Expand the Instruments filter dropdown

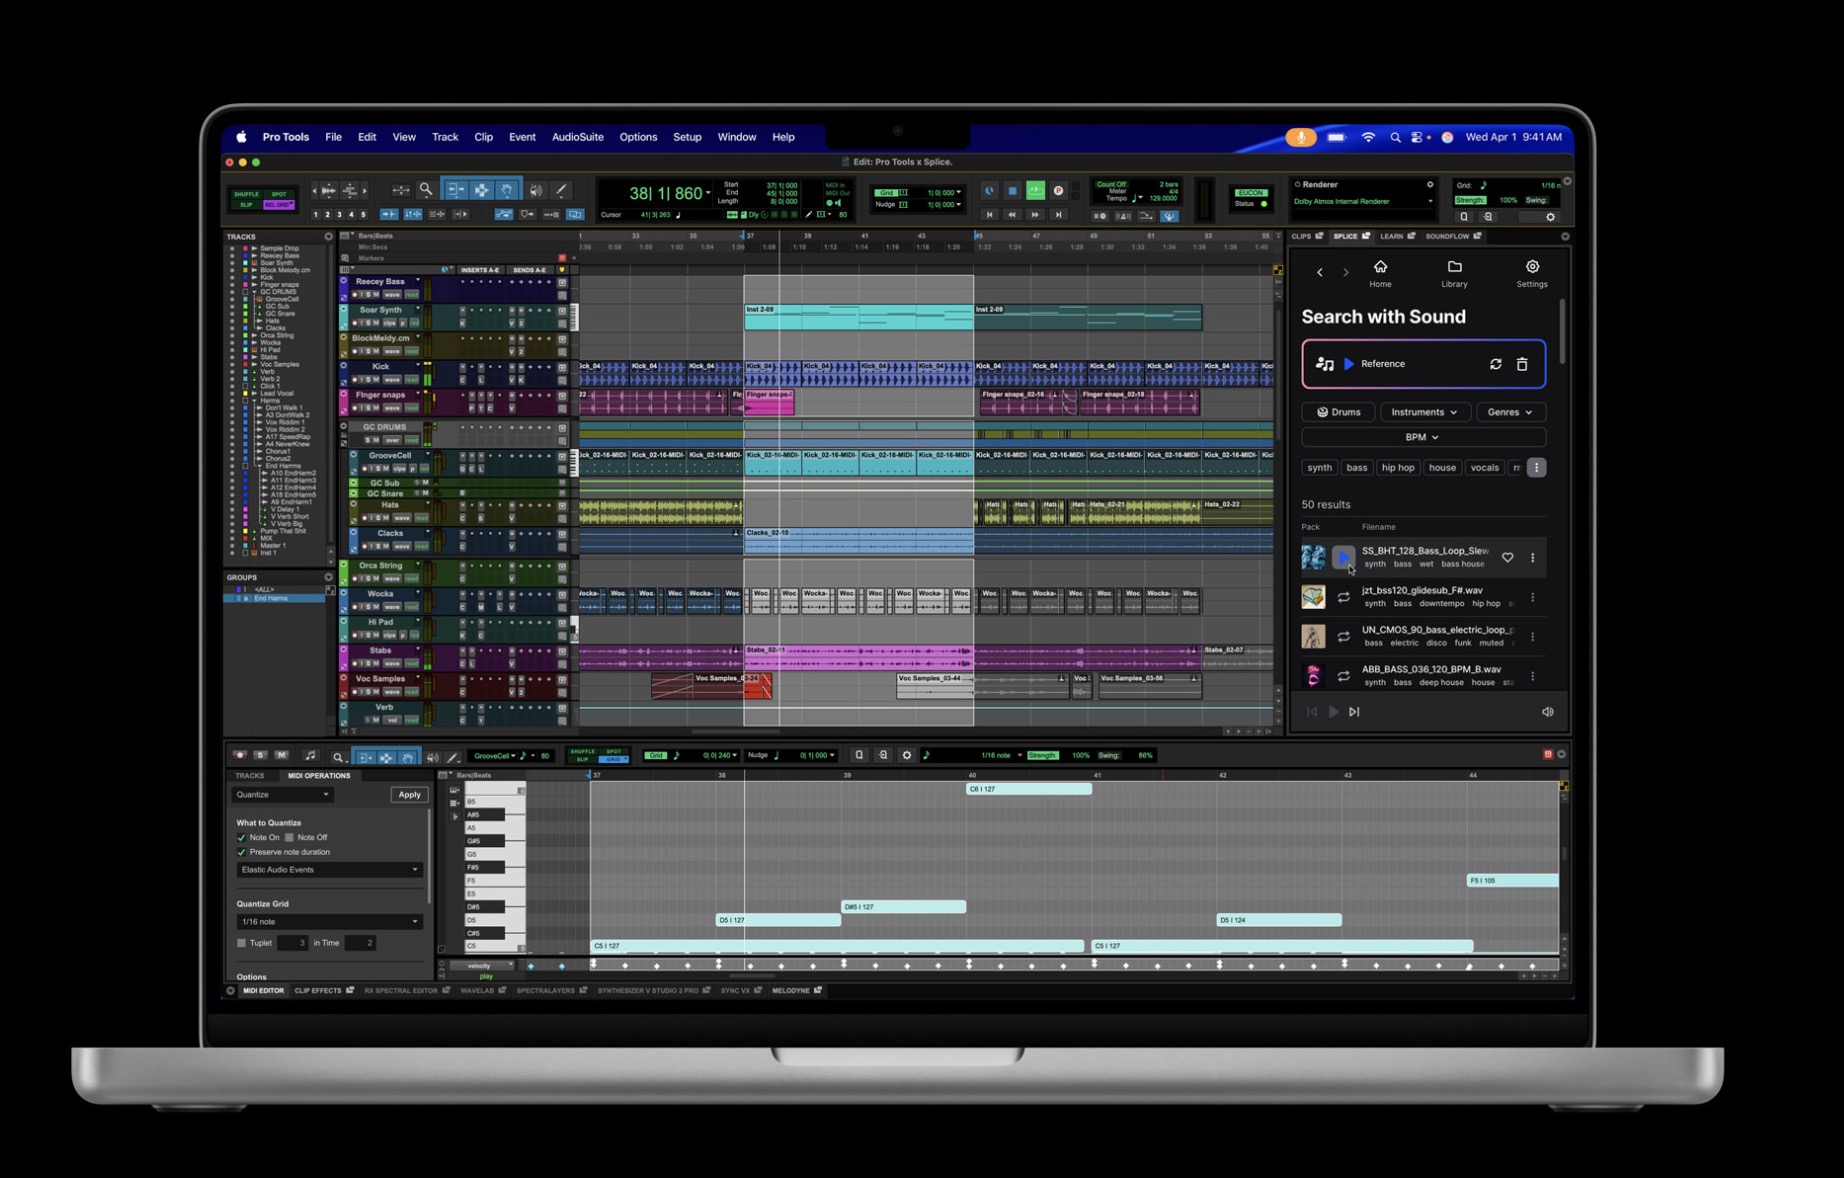point(1424,412)
